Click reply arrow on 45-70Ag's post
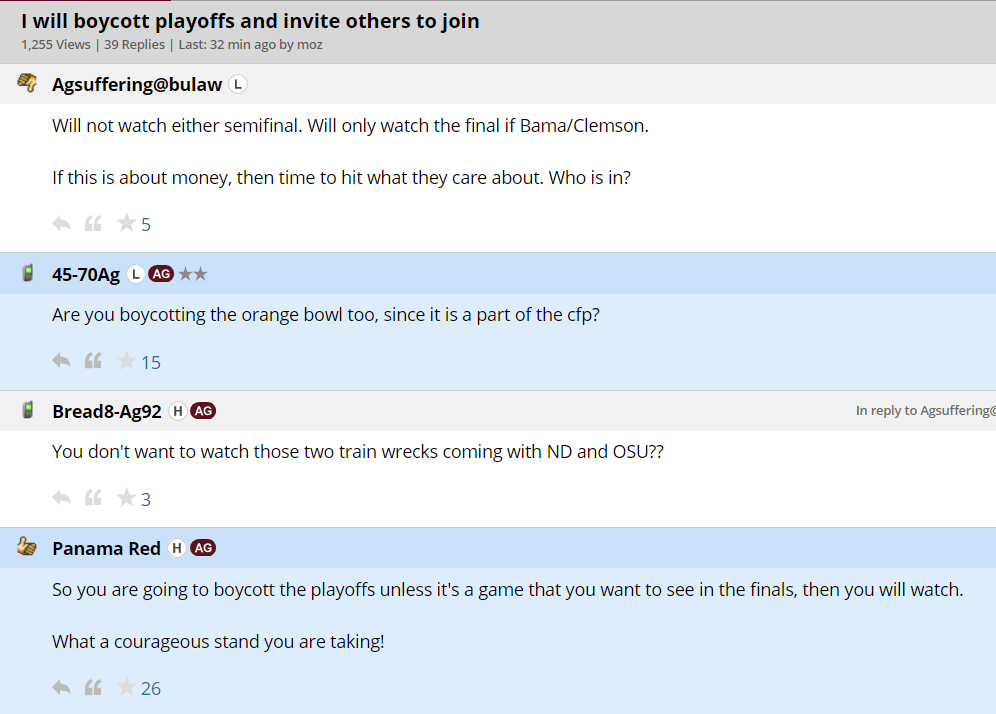Viewport: 996px width, 714px height. click(61, 361)
